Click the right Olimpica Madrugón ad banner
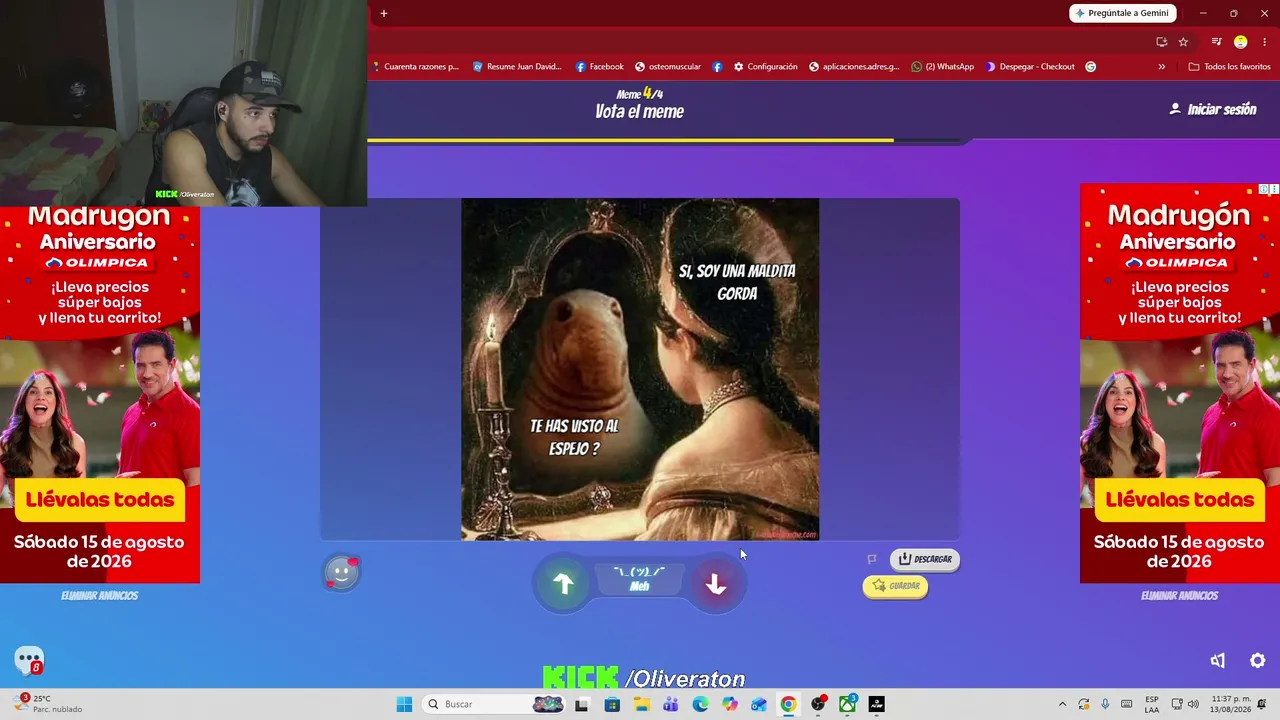Screen dimensions: 1280x720 pos(1180,383)
